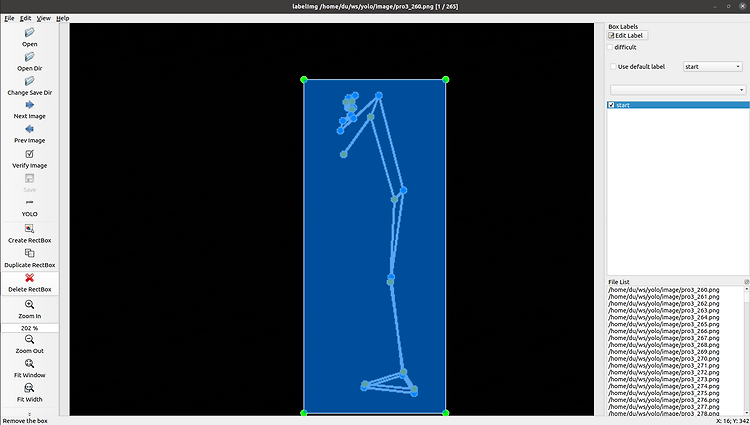The image size is (750, 425).
Task: Expand the empty label filter combo box
Action: pyautogui.click(x=678, y=90)
